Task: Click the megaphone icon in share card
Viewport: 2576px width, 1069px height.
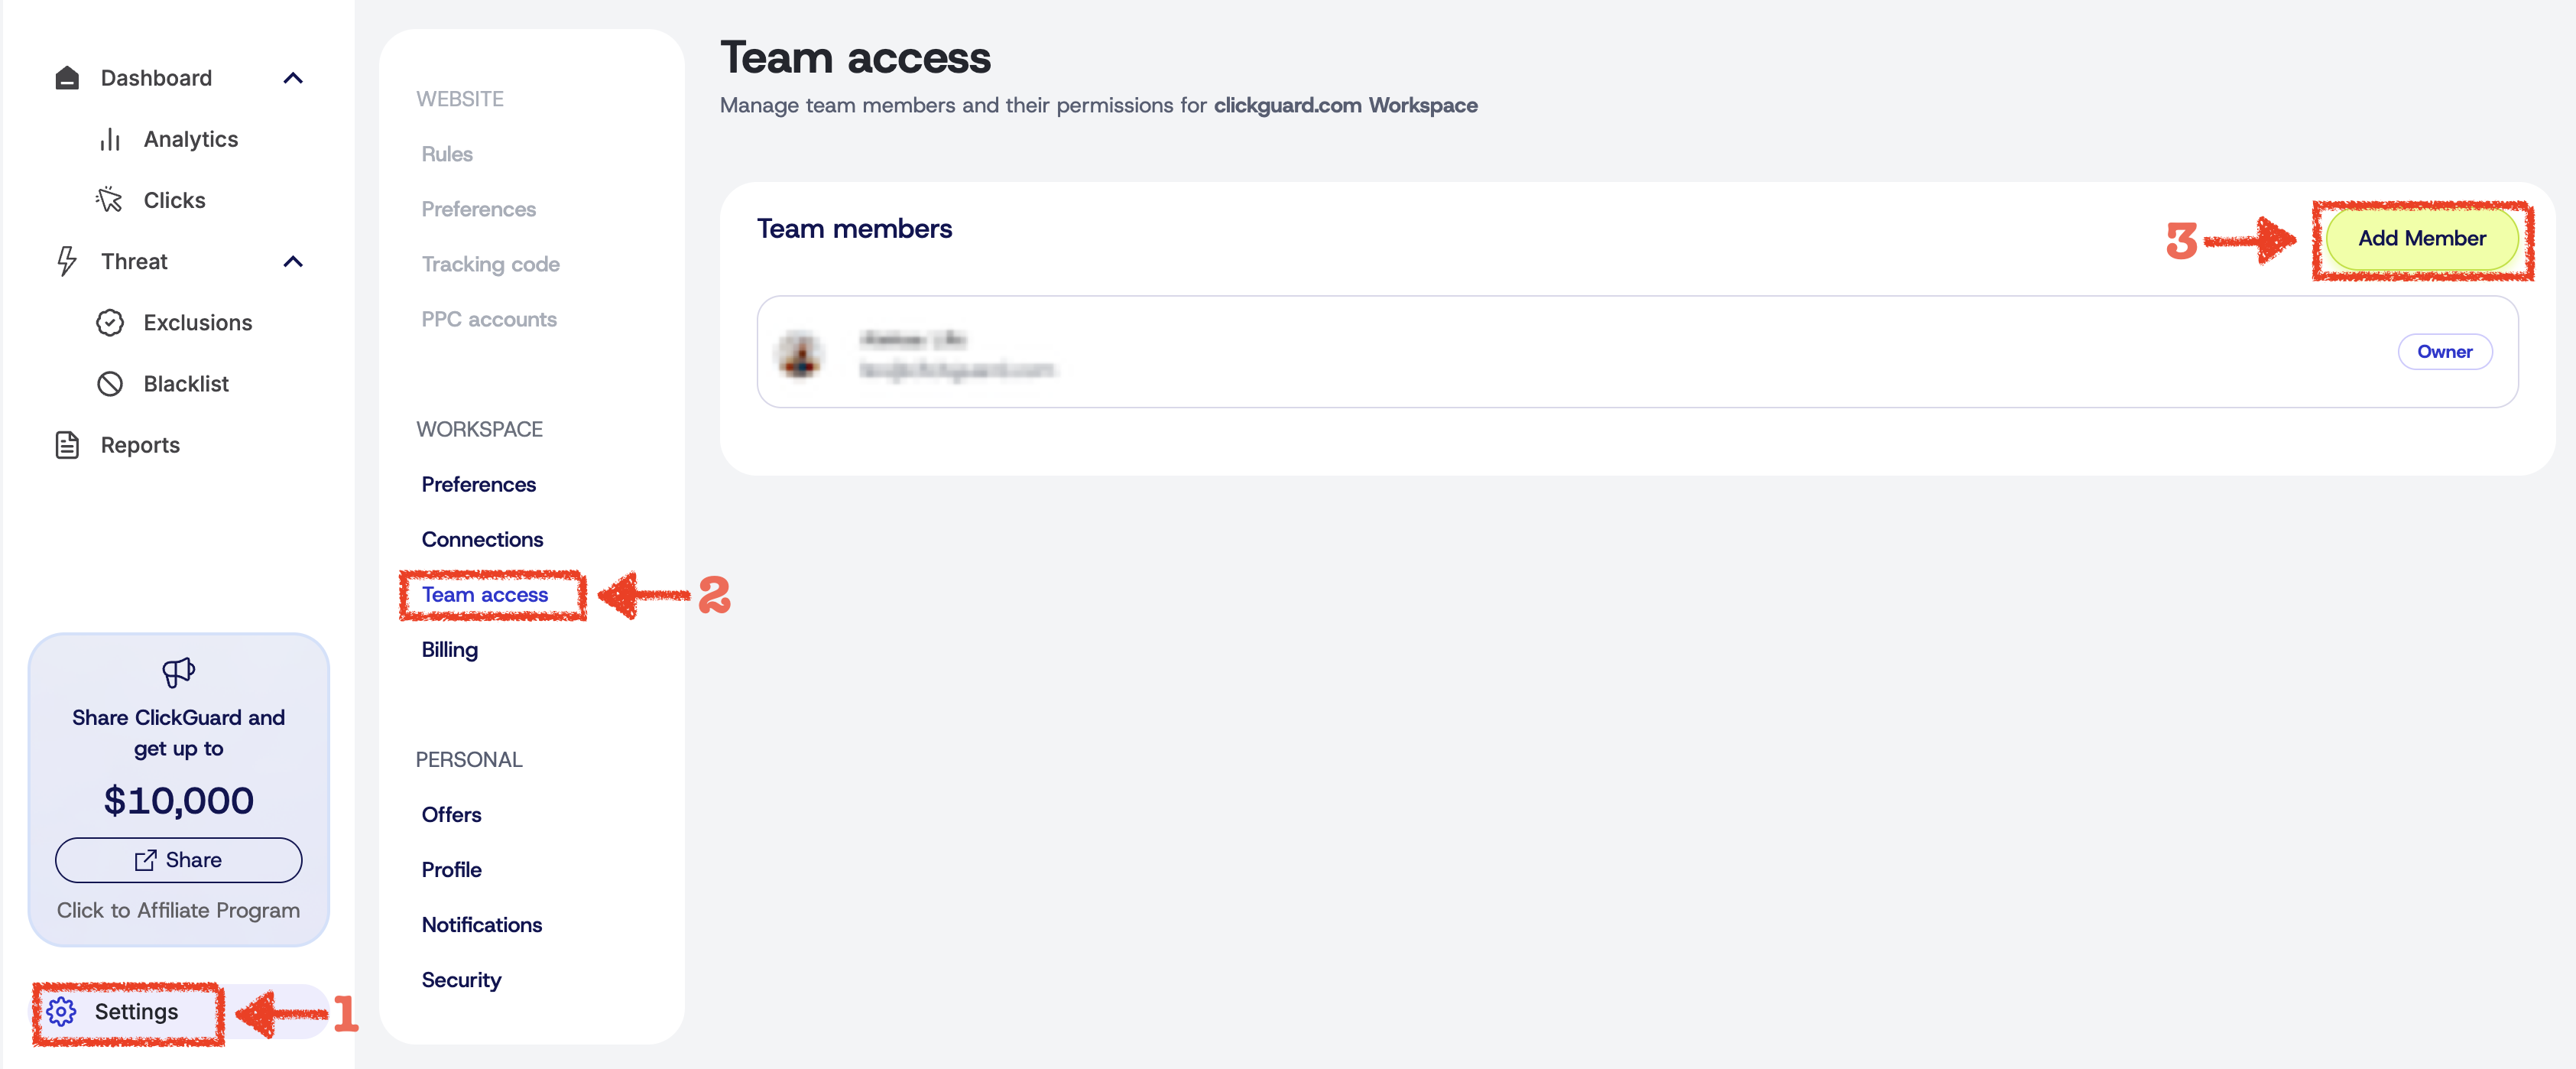Action: 178,672
